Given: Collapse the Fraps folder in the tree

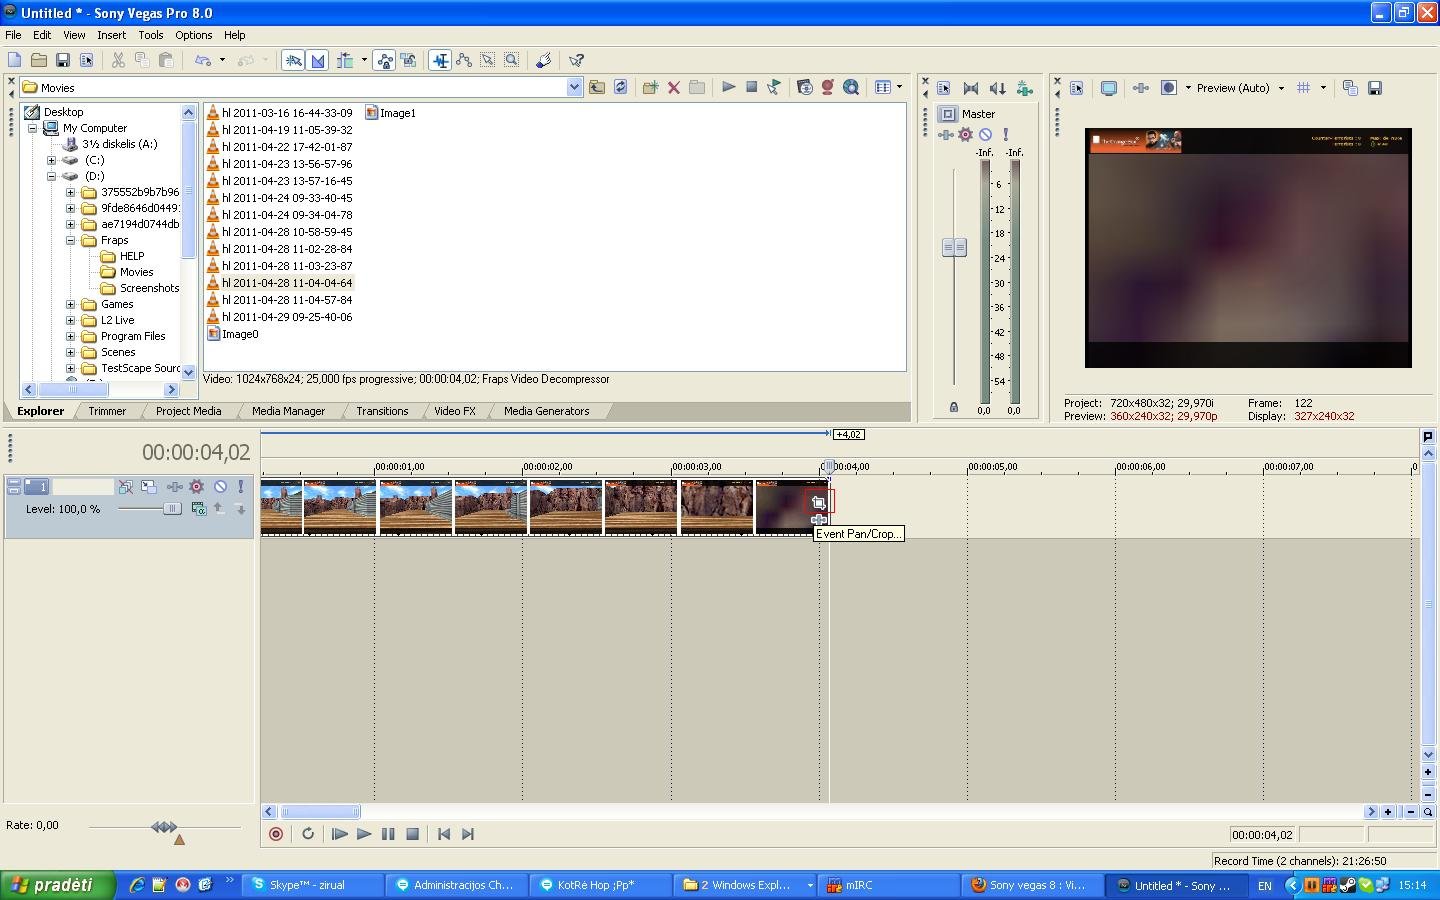Looking at the screenshot, I should coord(71,240).
